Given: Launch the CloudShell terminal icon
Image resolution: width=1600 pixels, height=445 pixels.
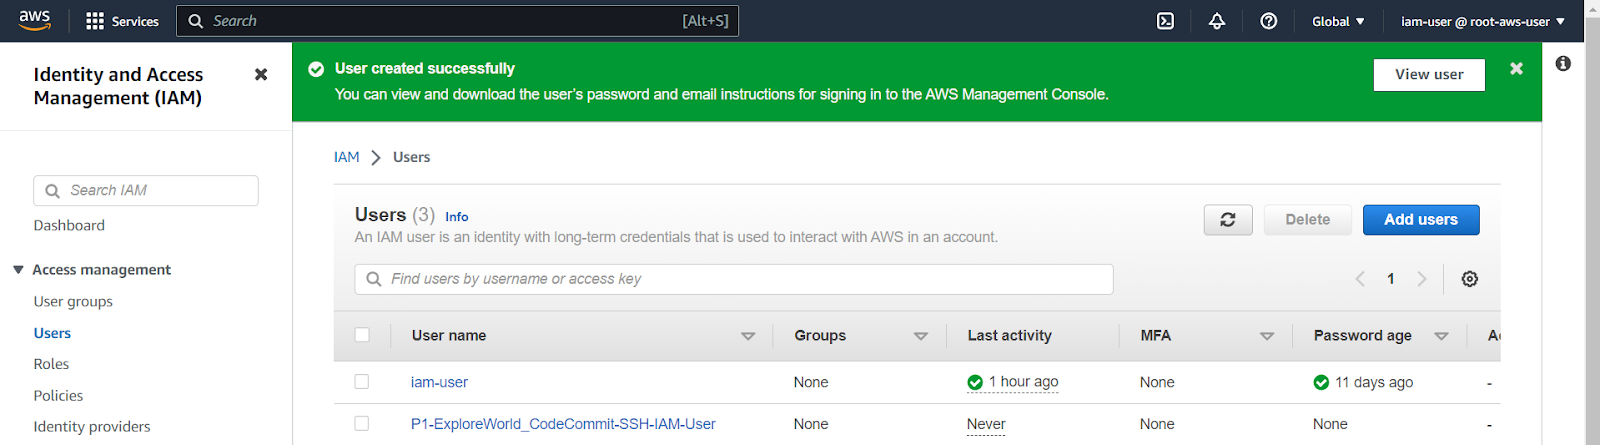Looking at the screenshot, I should (x=1165, y=21).
